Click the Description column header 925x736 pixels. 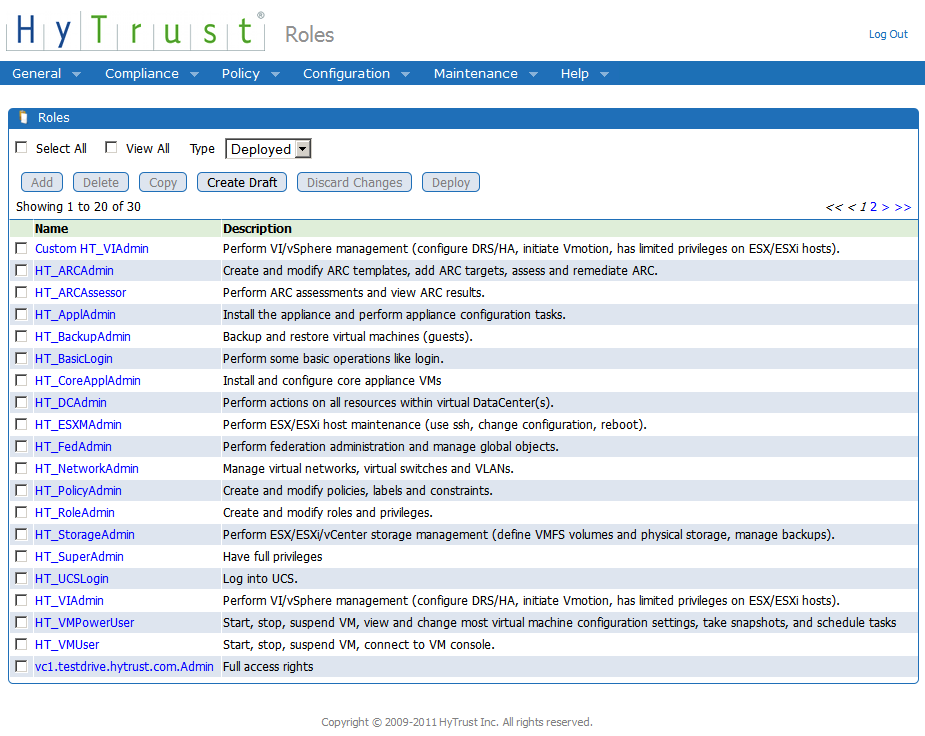(257, 228)
